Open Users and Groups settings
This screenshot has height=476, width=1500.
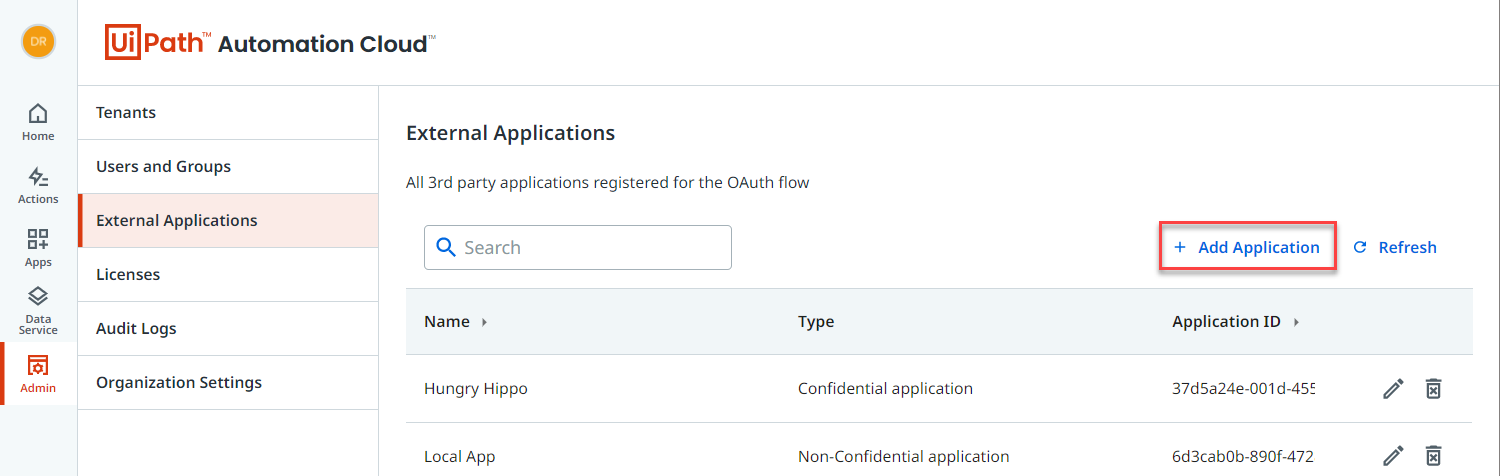click(228, 167)
